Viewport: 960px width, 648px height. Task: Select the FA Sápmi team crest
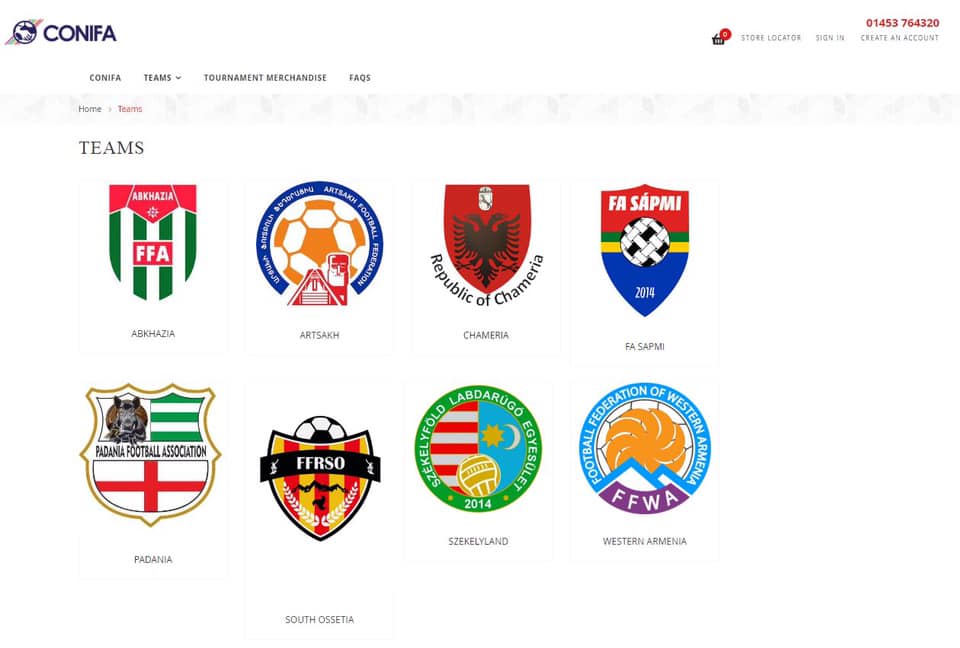pyautogui.click(x=645, y=250)
